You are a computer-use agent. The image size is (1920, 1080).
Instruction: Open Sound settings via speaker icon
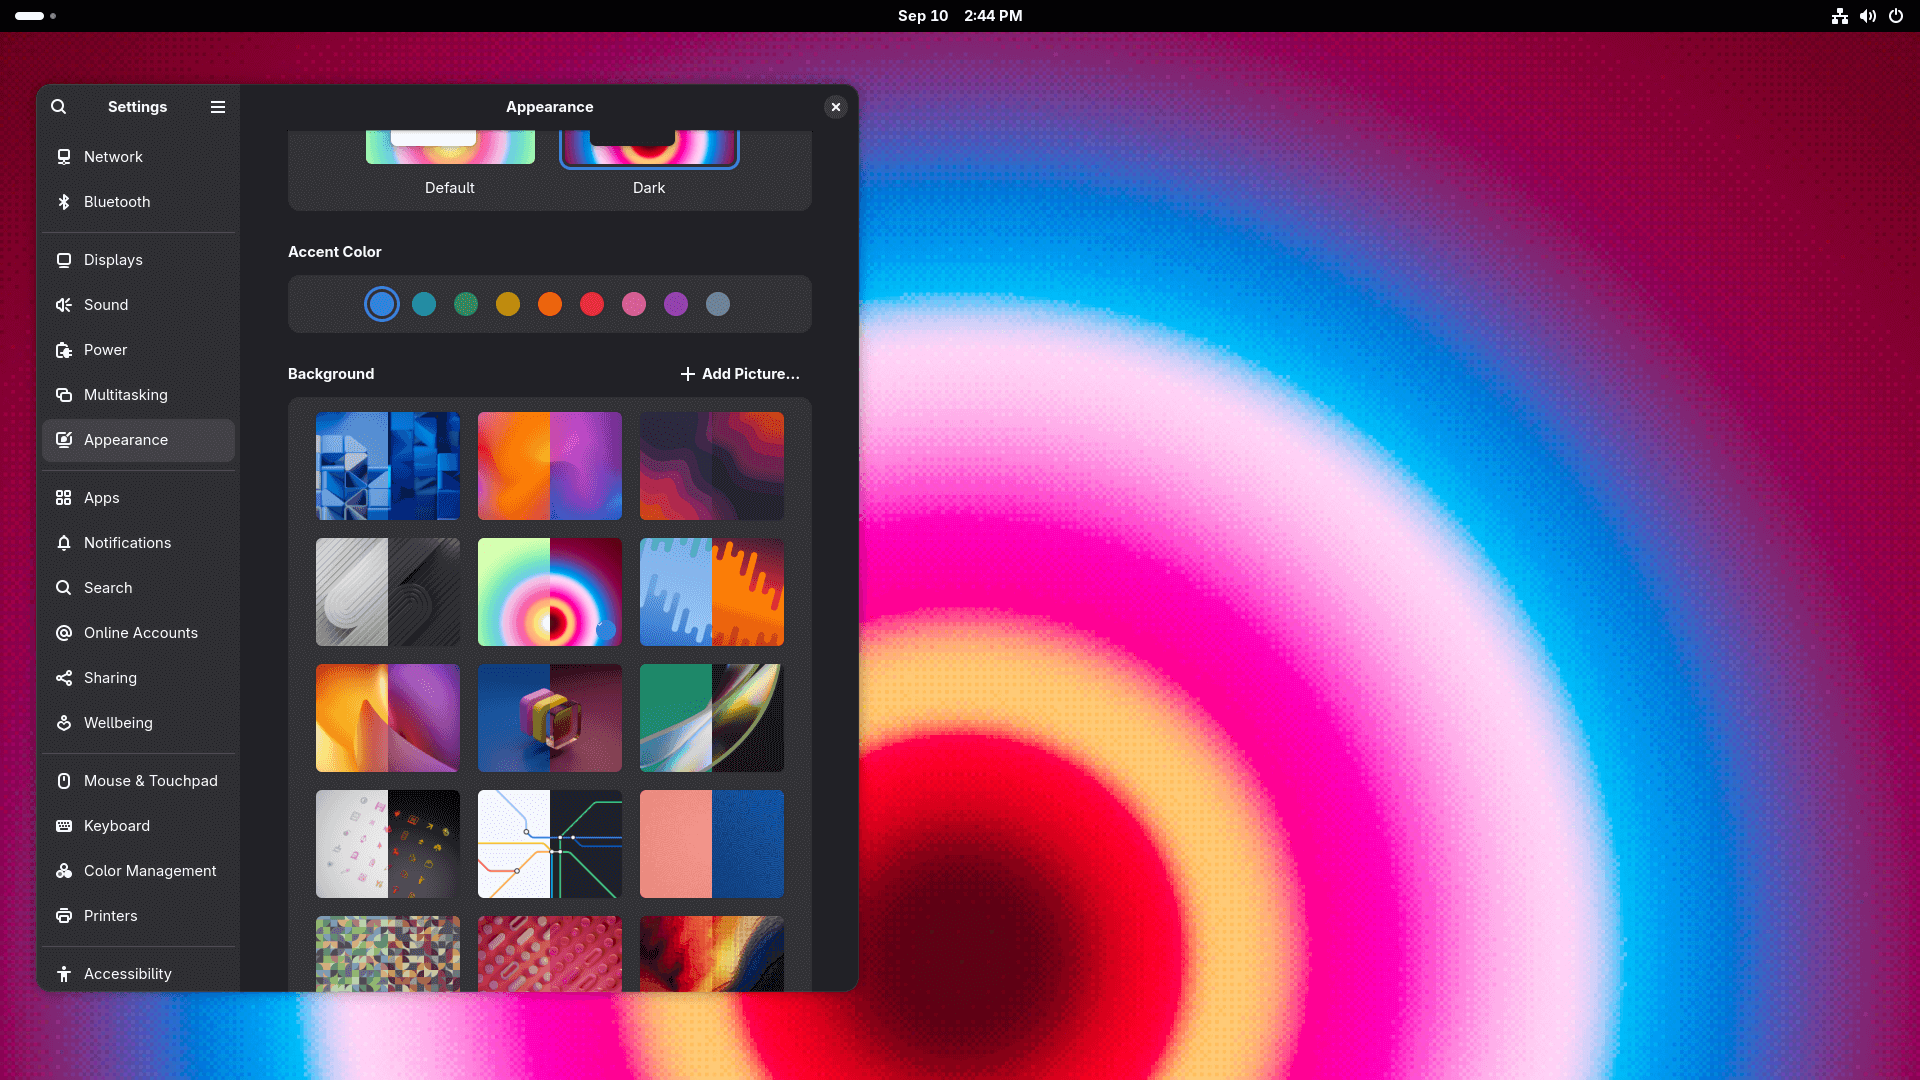tap(64, 305)
